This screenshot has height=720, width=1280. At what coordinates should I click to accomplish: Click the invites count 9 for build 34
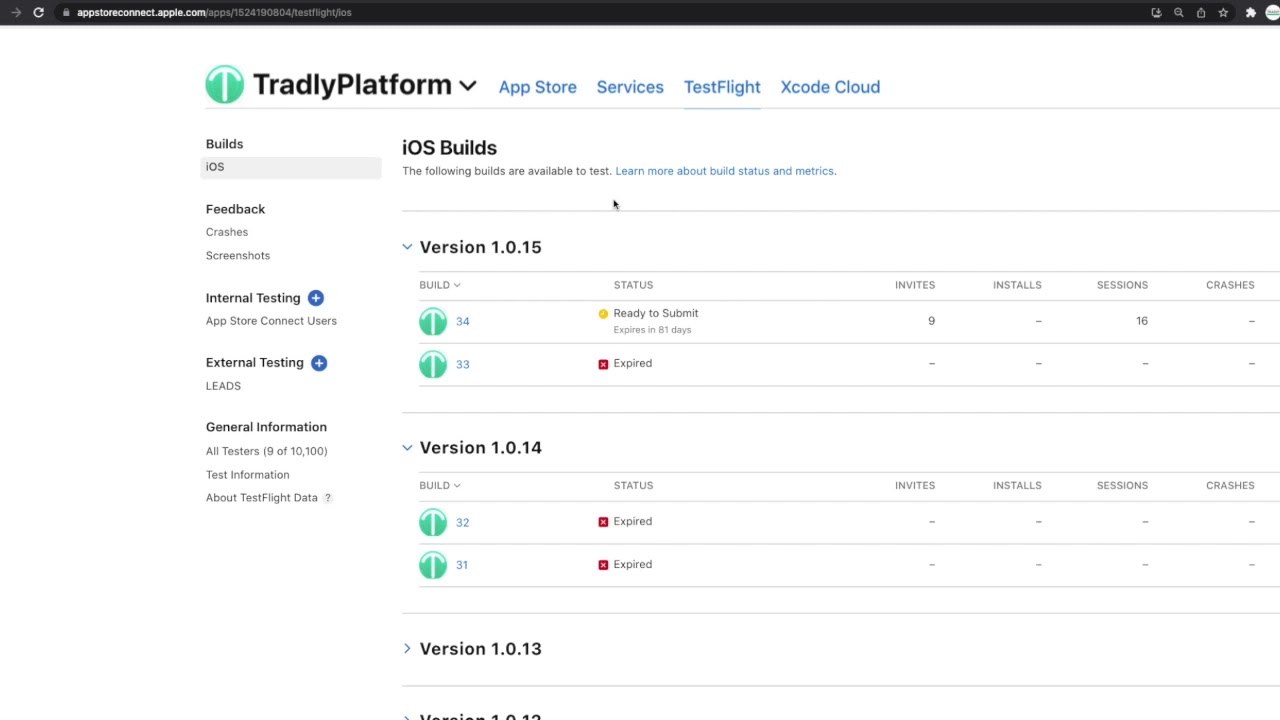pos(931,321)
